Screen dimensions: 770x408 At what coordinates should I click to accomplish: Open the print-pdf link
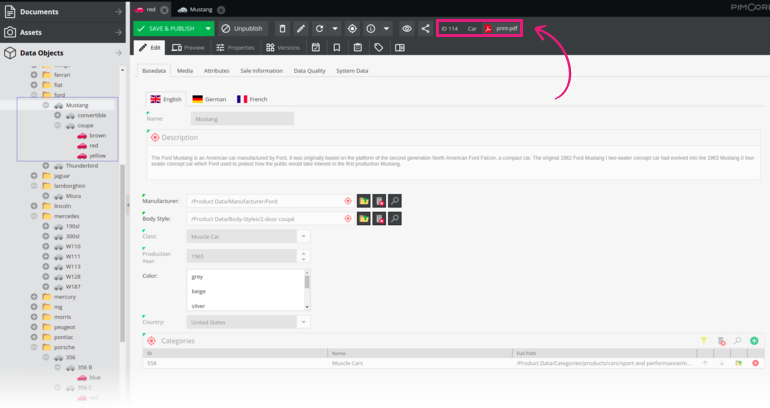pos(501,28)
